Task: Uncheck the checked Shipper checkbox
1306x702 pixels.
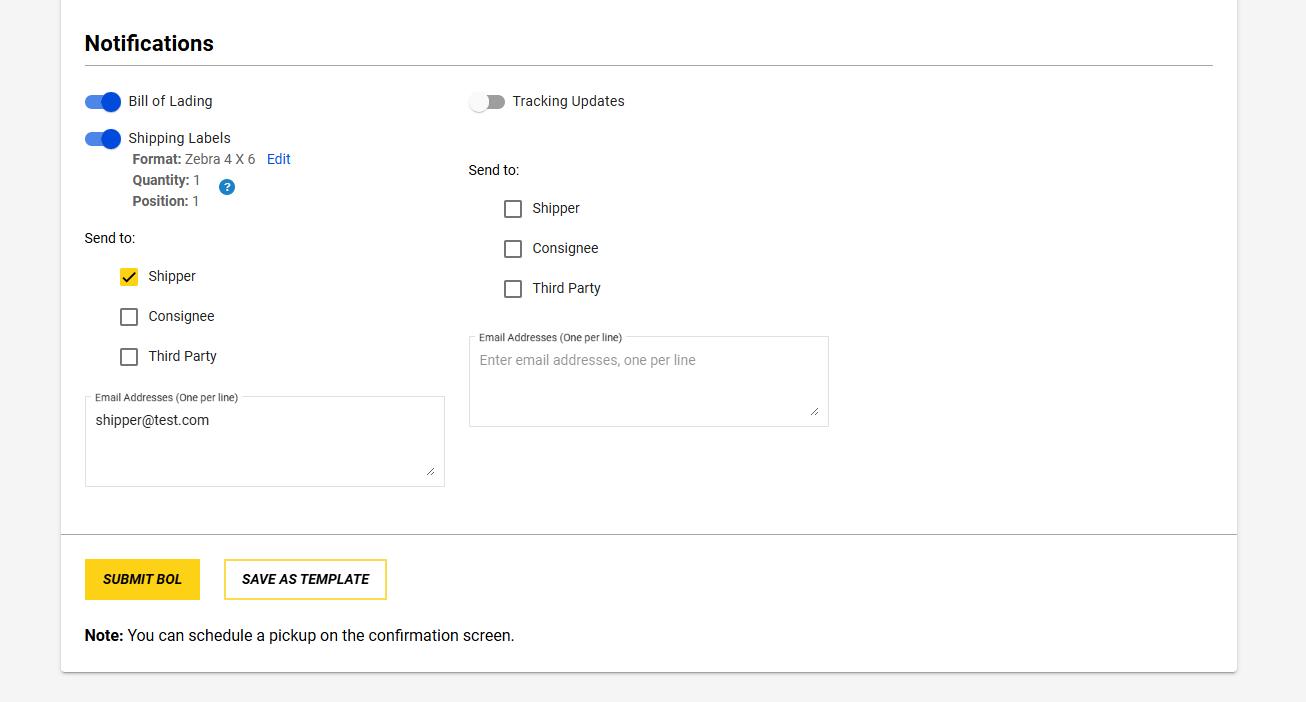Action: (x=129, y=277)
